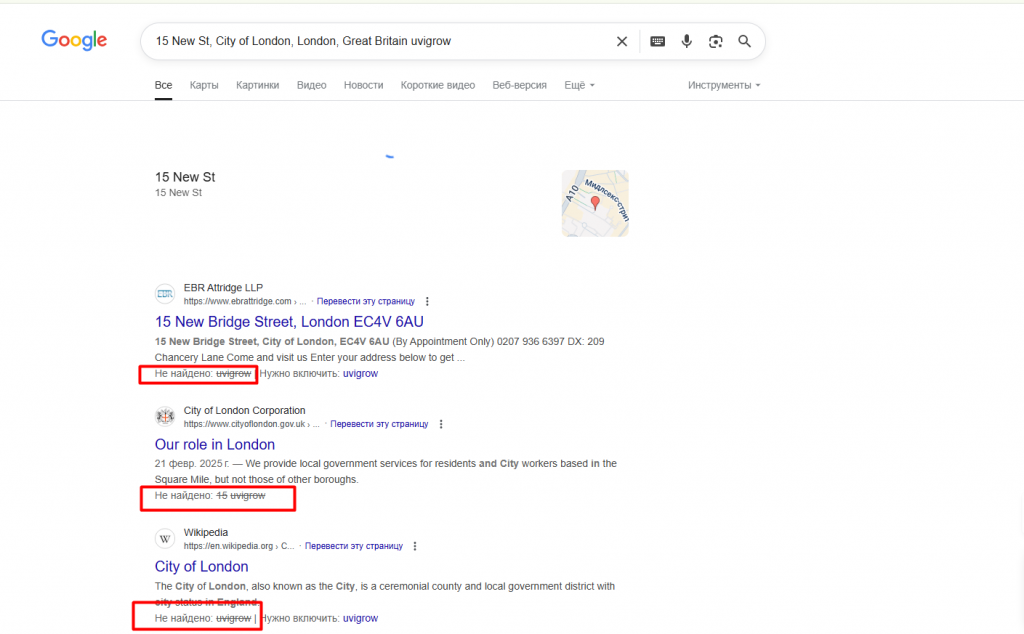Include uvigrow in Wikipedia result
Image resolution: width=1024 pixels, height=634 pixels.
click(360, 618)
